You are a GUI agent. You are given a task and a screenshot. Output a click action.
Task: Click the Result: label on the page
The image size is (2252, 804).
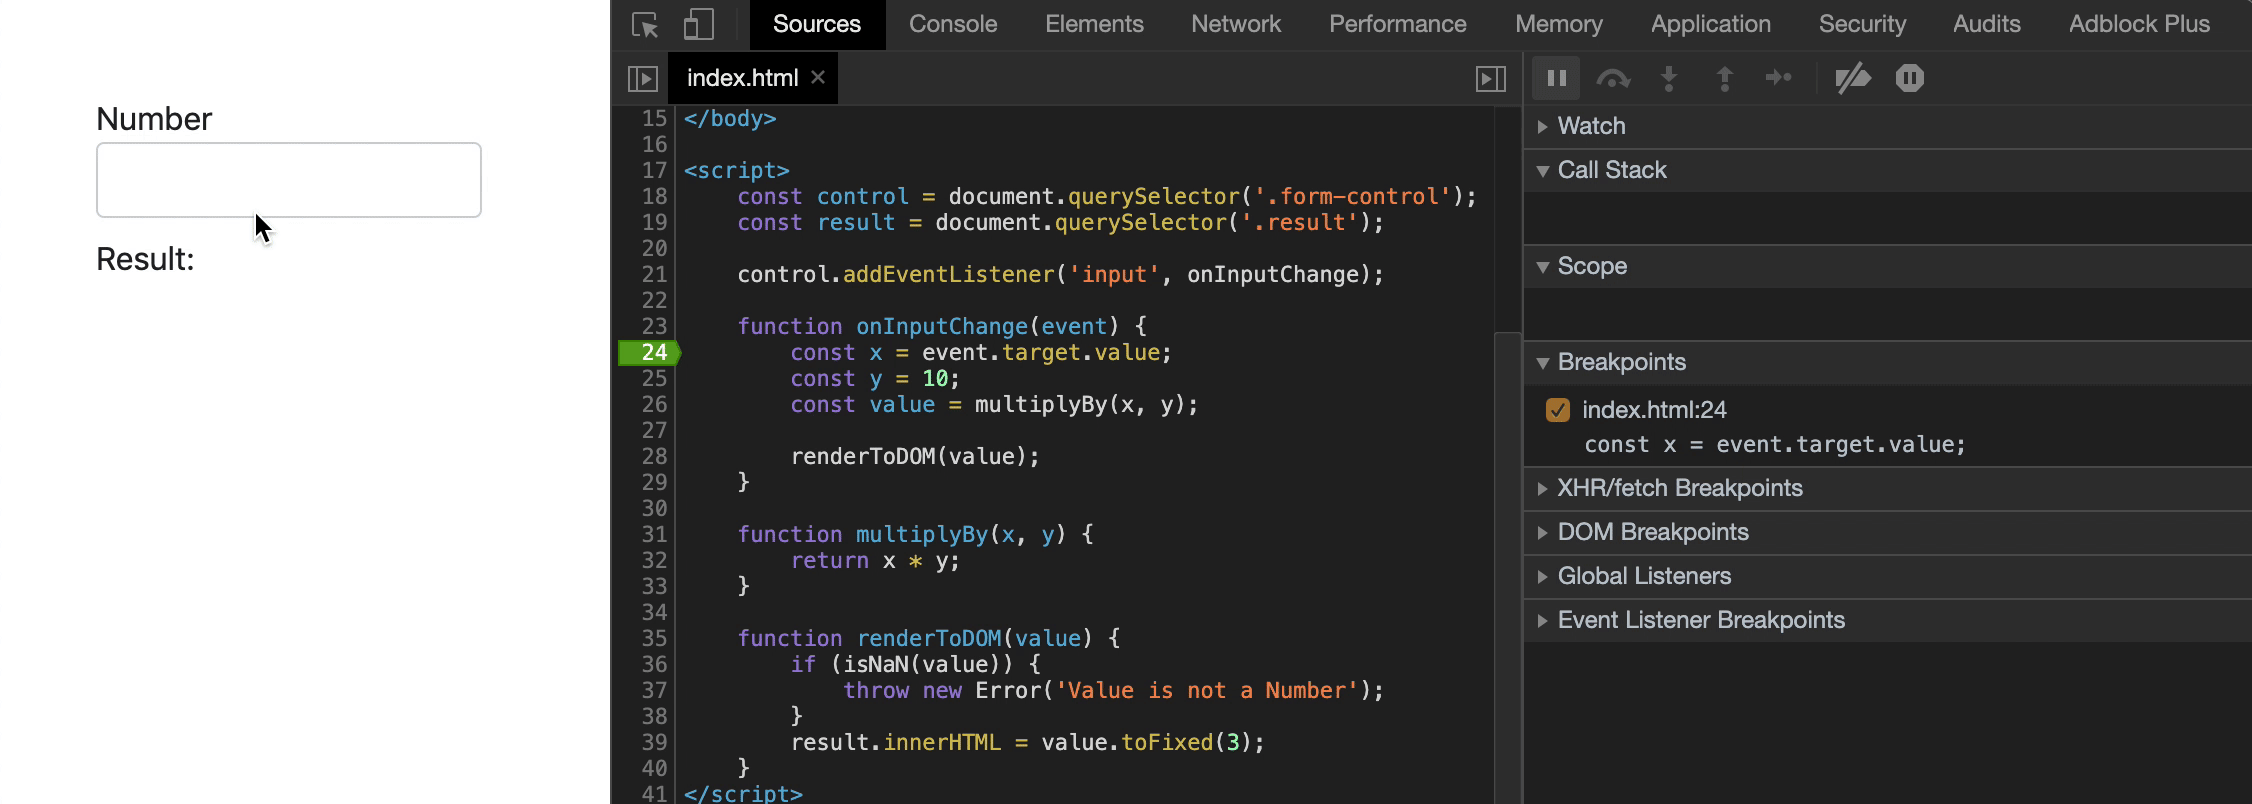[x=145, y=259]
